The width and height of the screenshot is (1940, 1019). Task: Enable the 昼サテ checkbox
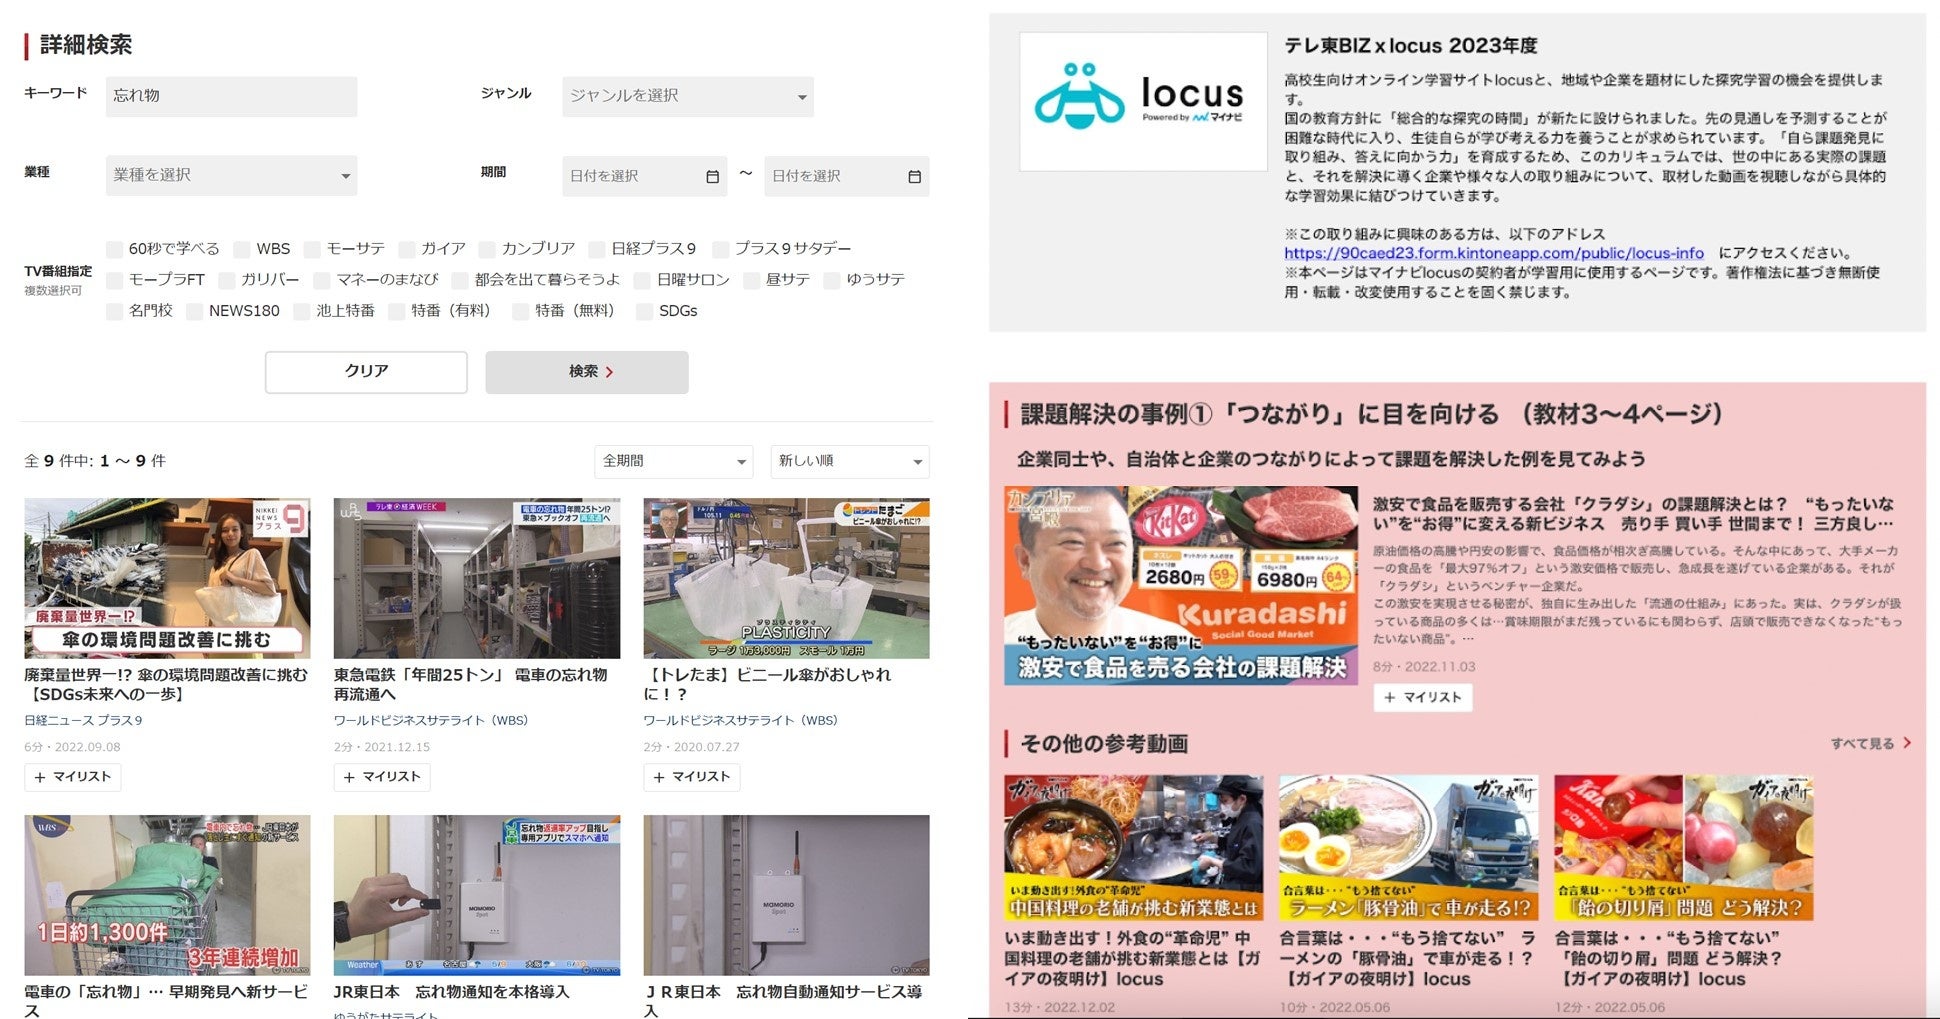pos(752,280)
